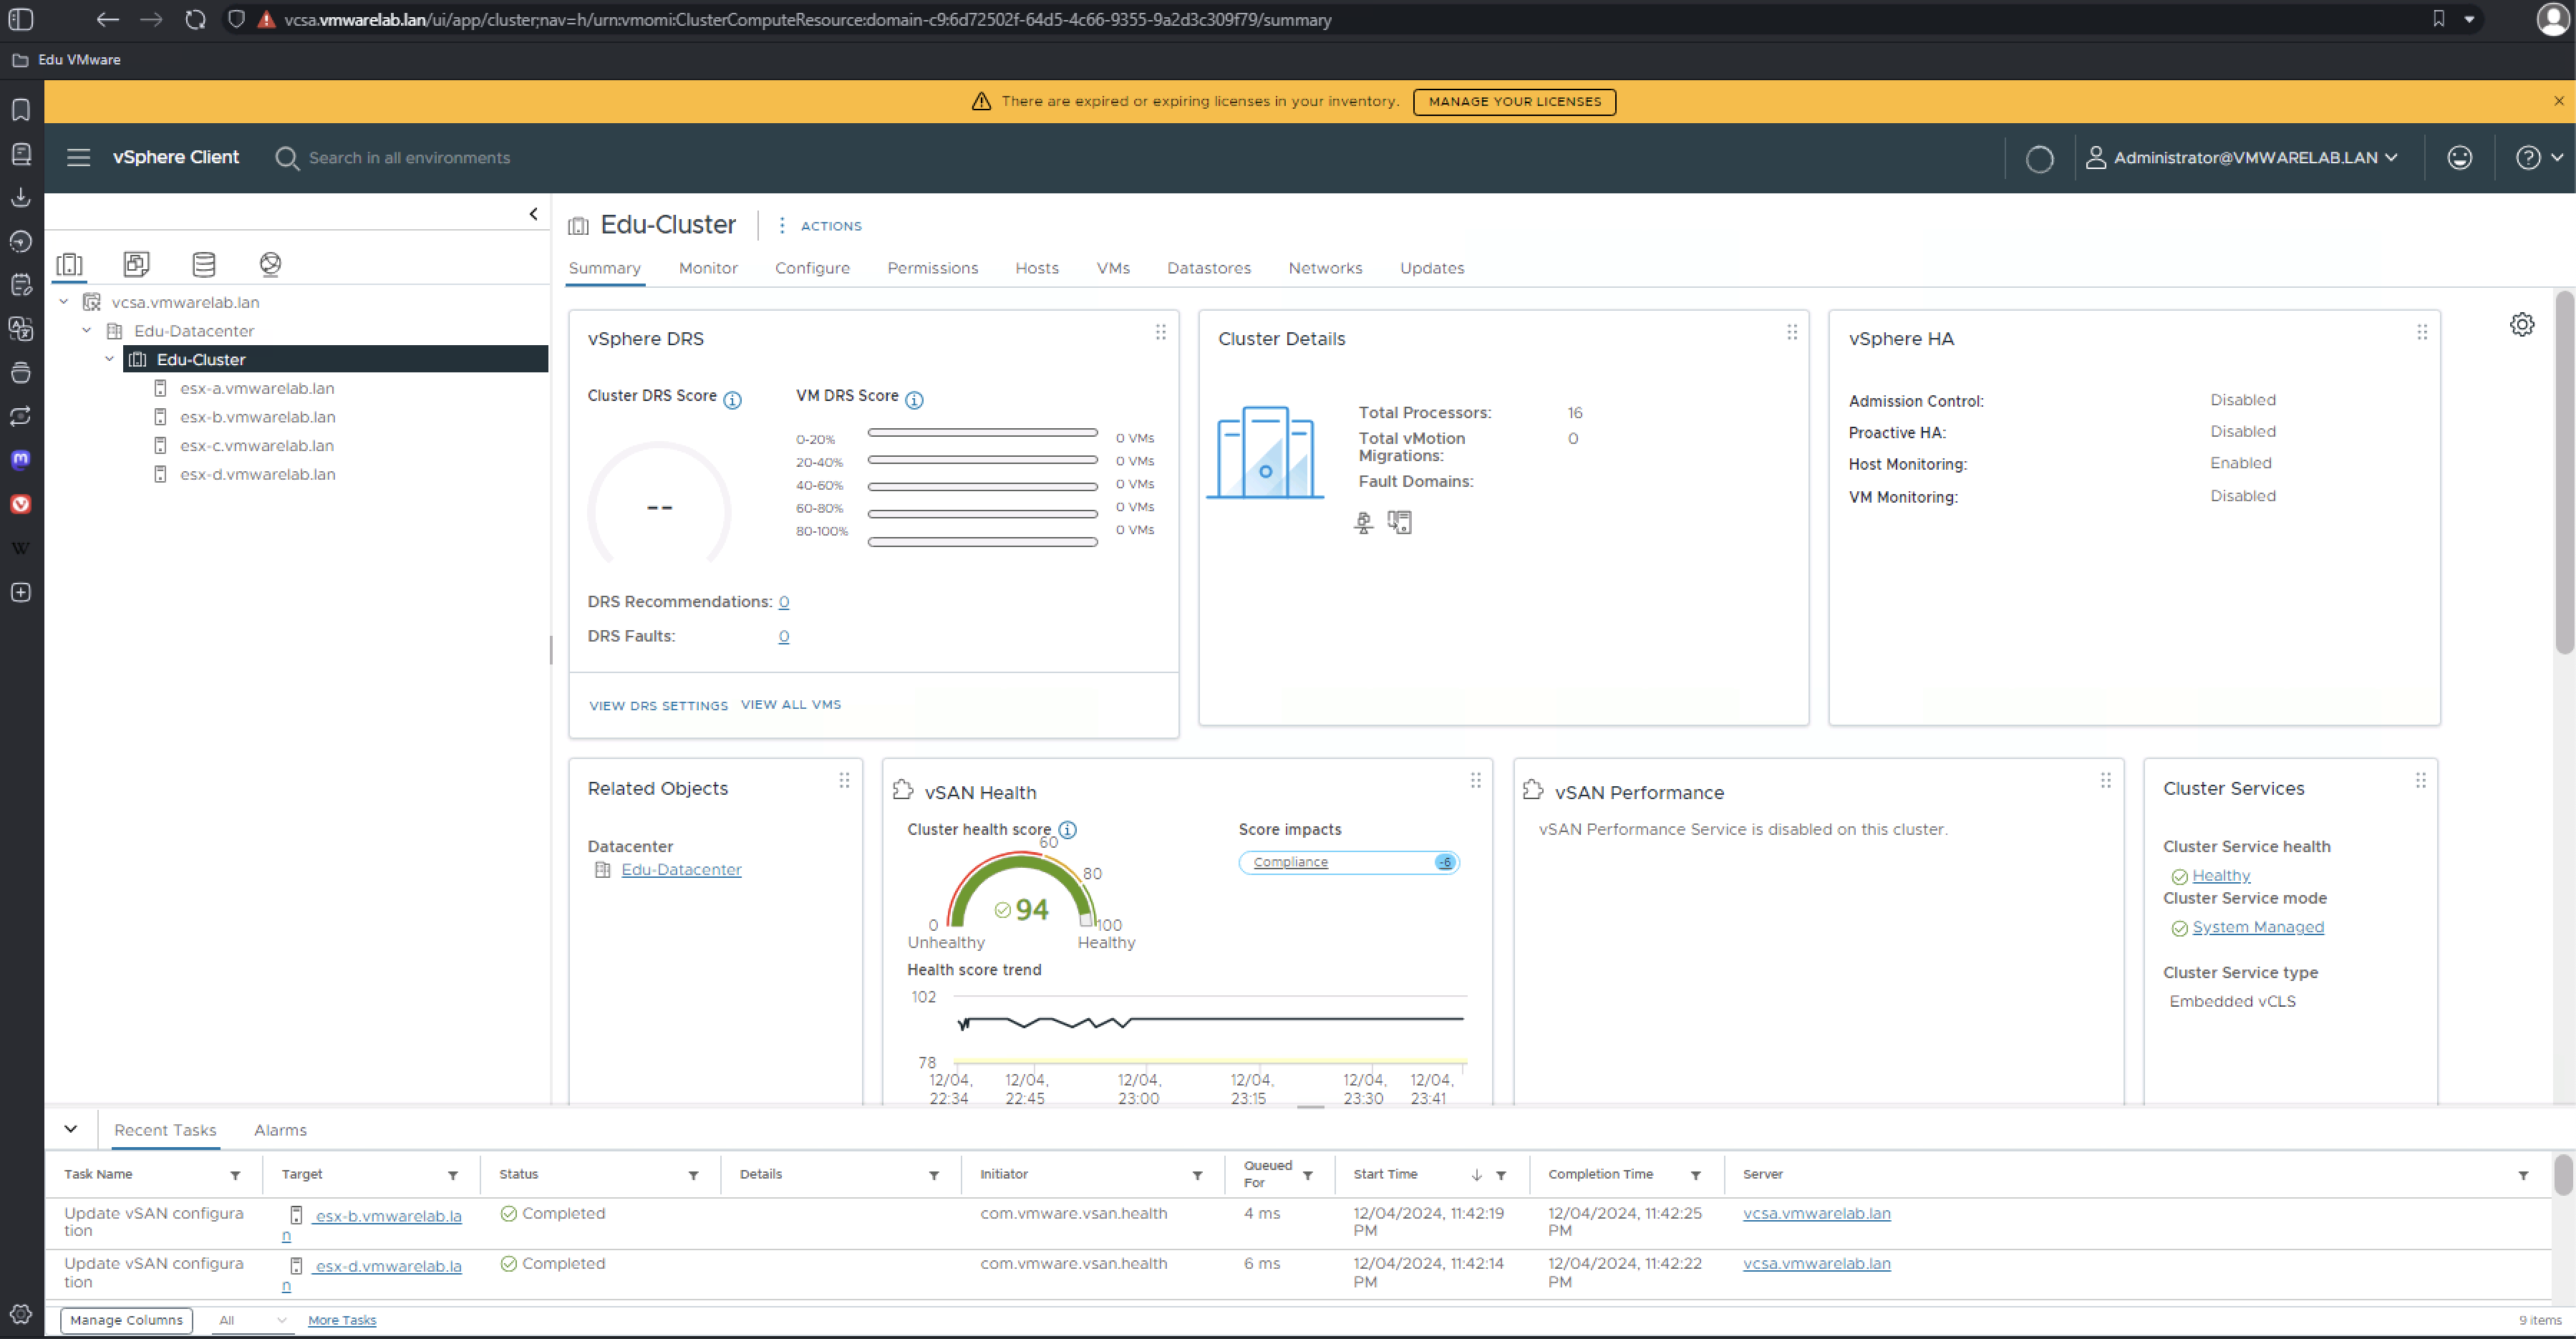Collapse the Edu-Cluster tree node

click(x=109, y=359)
